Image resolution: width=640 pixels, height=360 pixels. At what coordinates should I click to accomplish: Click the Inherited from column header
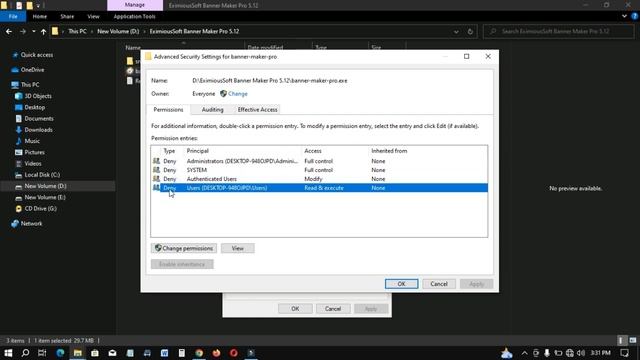pyautogui.click(x=389, y=151)
